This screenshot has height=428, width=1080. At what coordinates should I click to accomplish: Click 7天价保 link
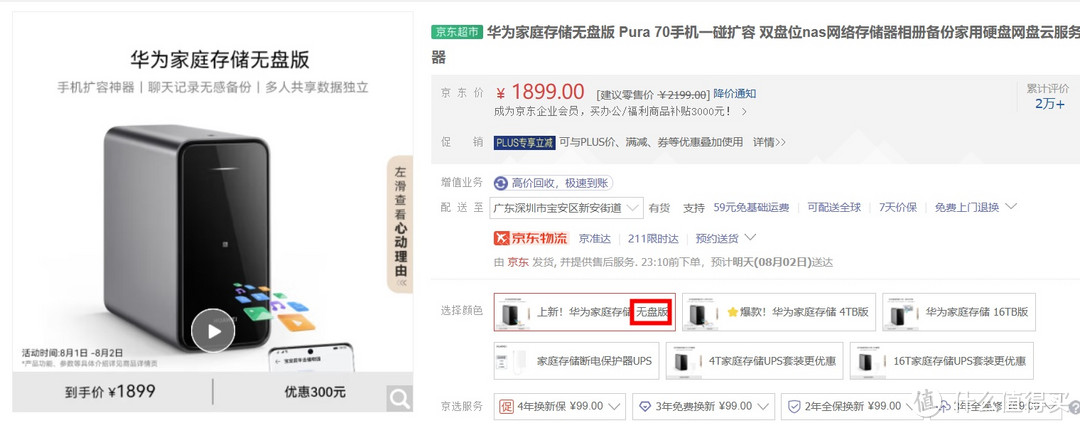pyautogui.click(x=898, y=207)
